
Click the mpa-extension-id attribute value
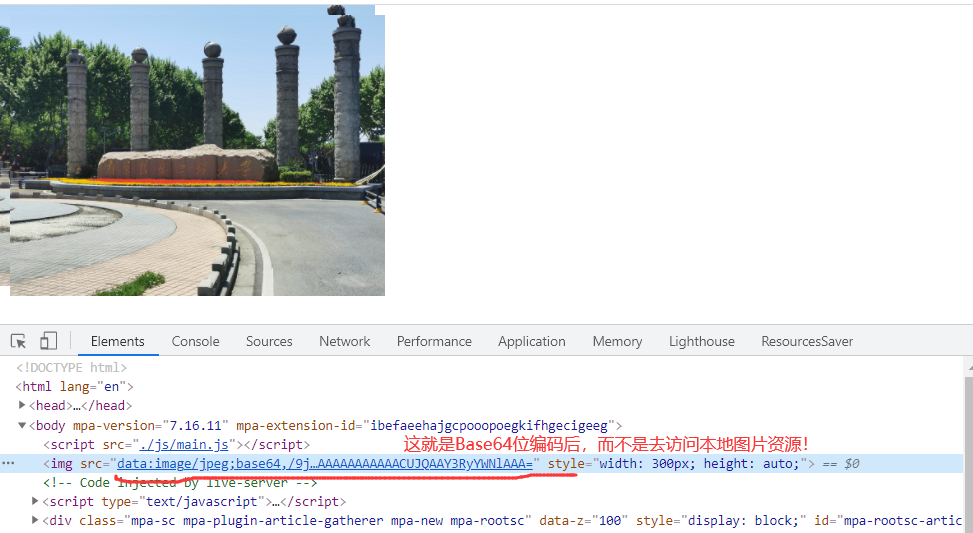[x=488, y=426]
